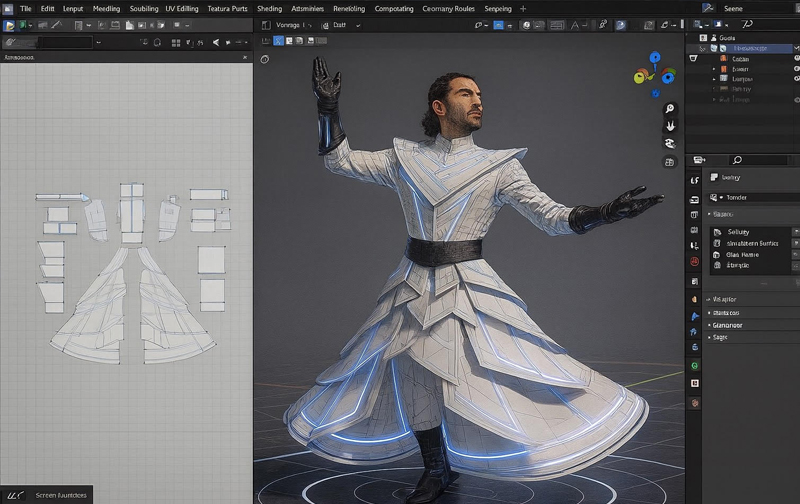This screenshot has height=504, width=800.
Task: Expand the Sagec properties section
Action: click(719, 338)
